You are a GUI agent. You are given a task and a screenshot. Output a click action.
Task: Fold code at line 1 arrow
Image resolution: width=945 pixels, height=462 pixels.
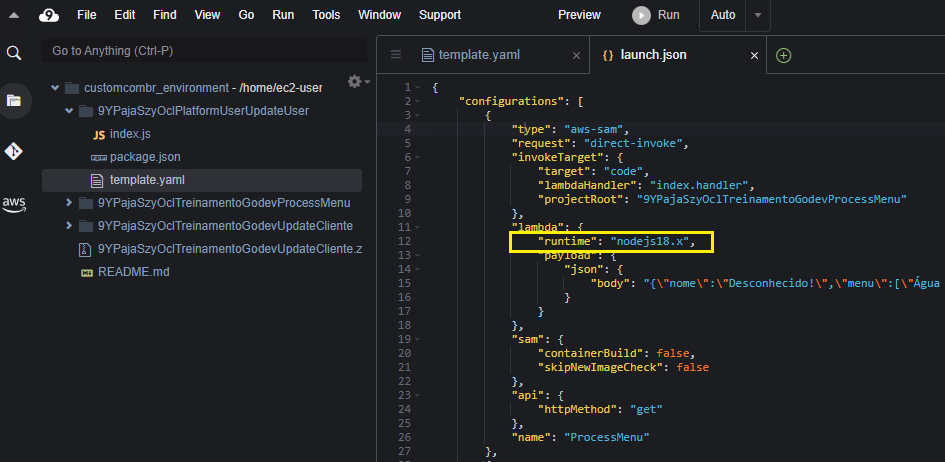(418, 87)
